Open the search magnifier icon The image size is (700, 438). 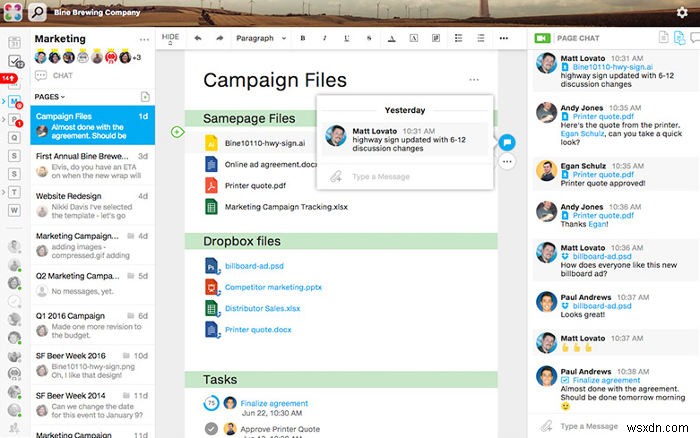tap(38, 13)
